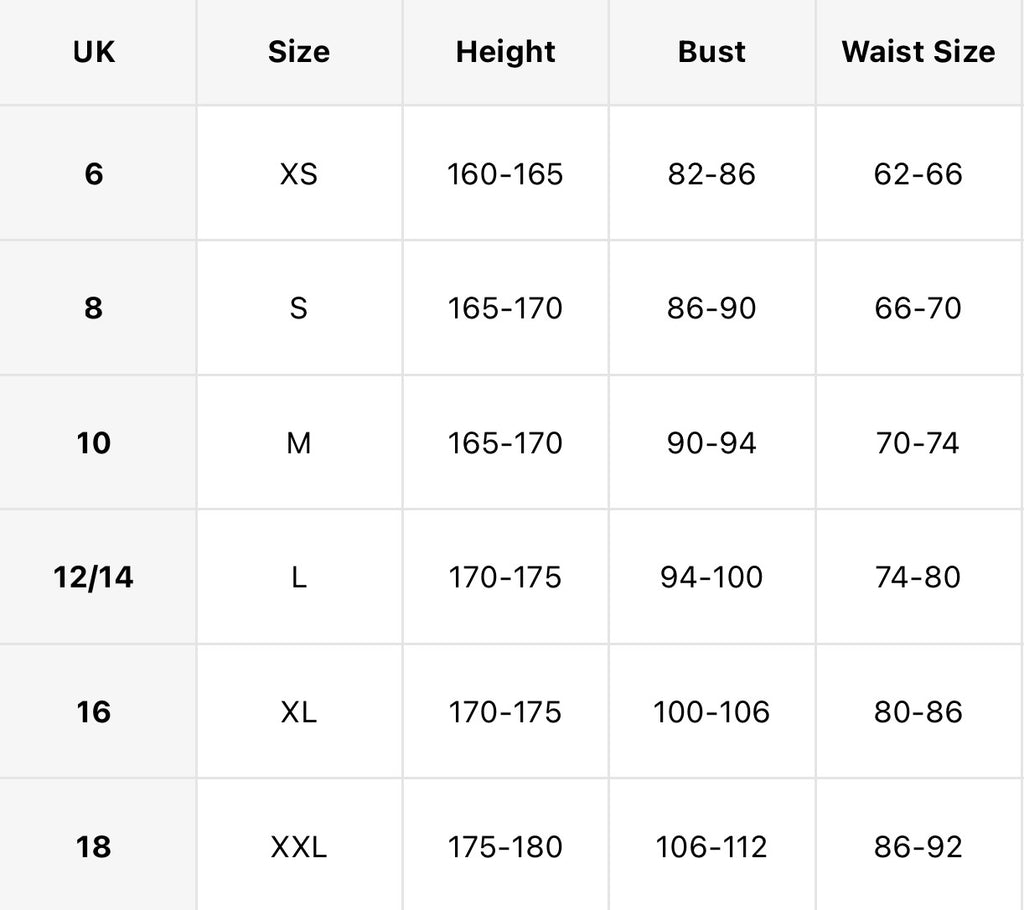The height and width of the screenshot is (910, 1024).
Task: Select the XS size cell
Action: pyautogui.click(x=298, y=174)
